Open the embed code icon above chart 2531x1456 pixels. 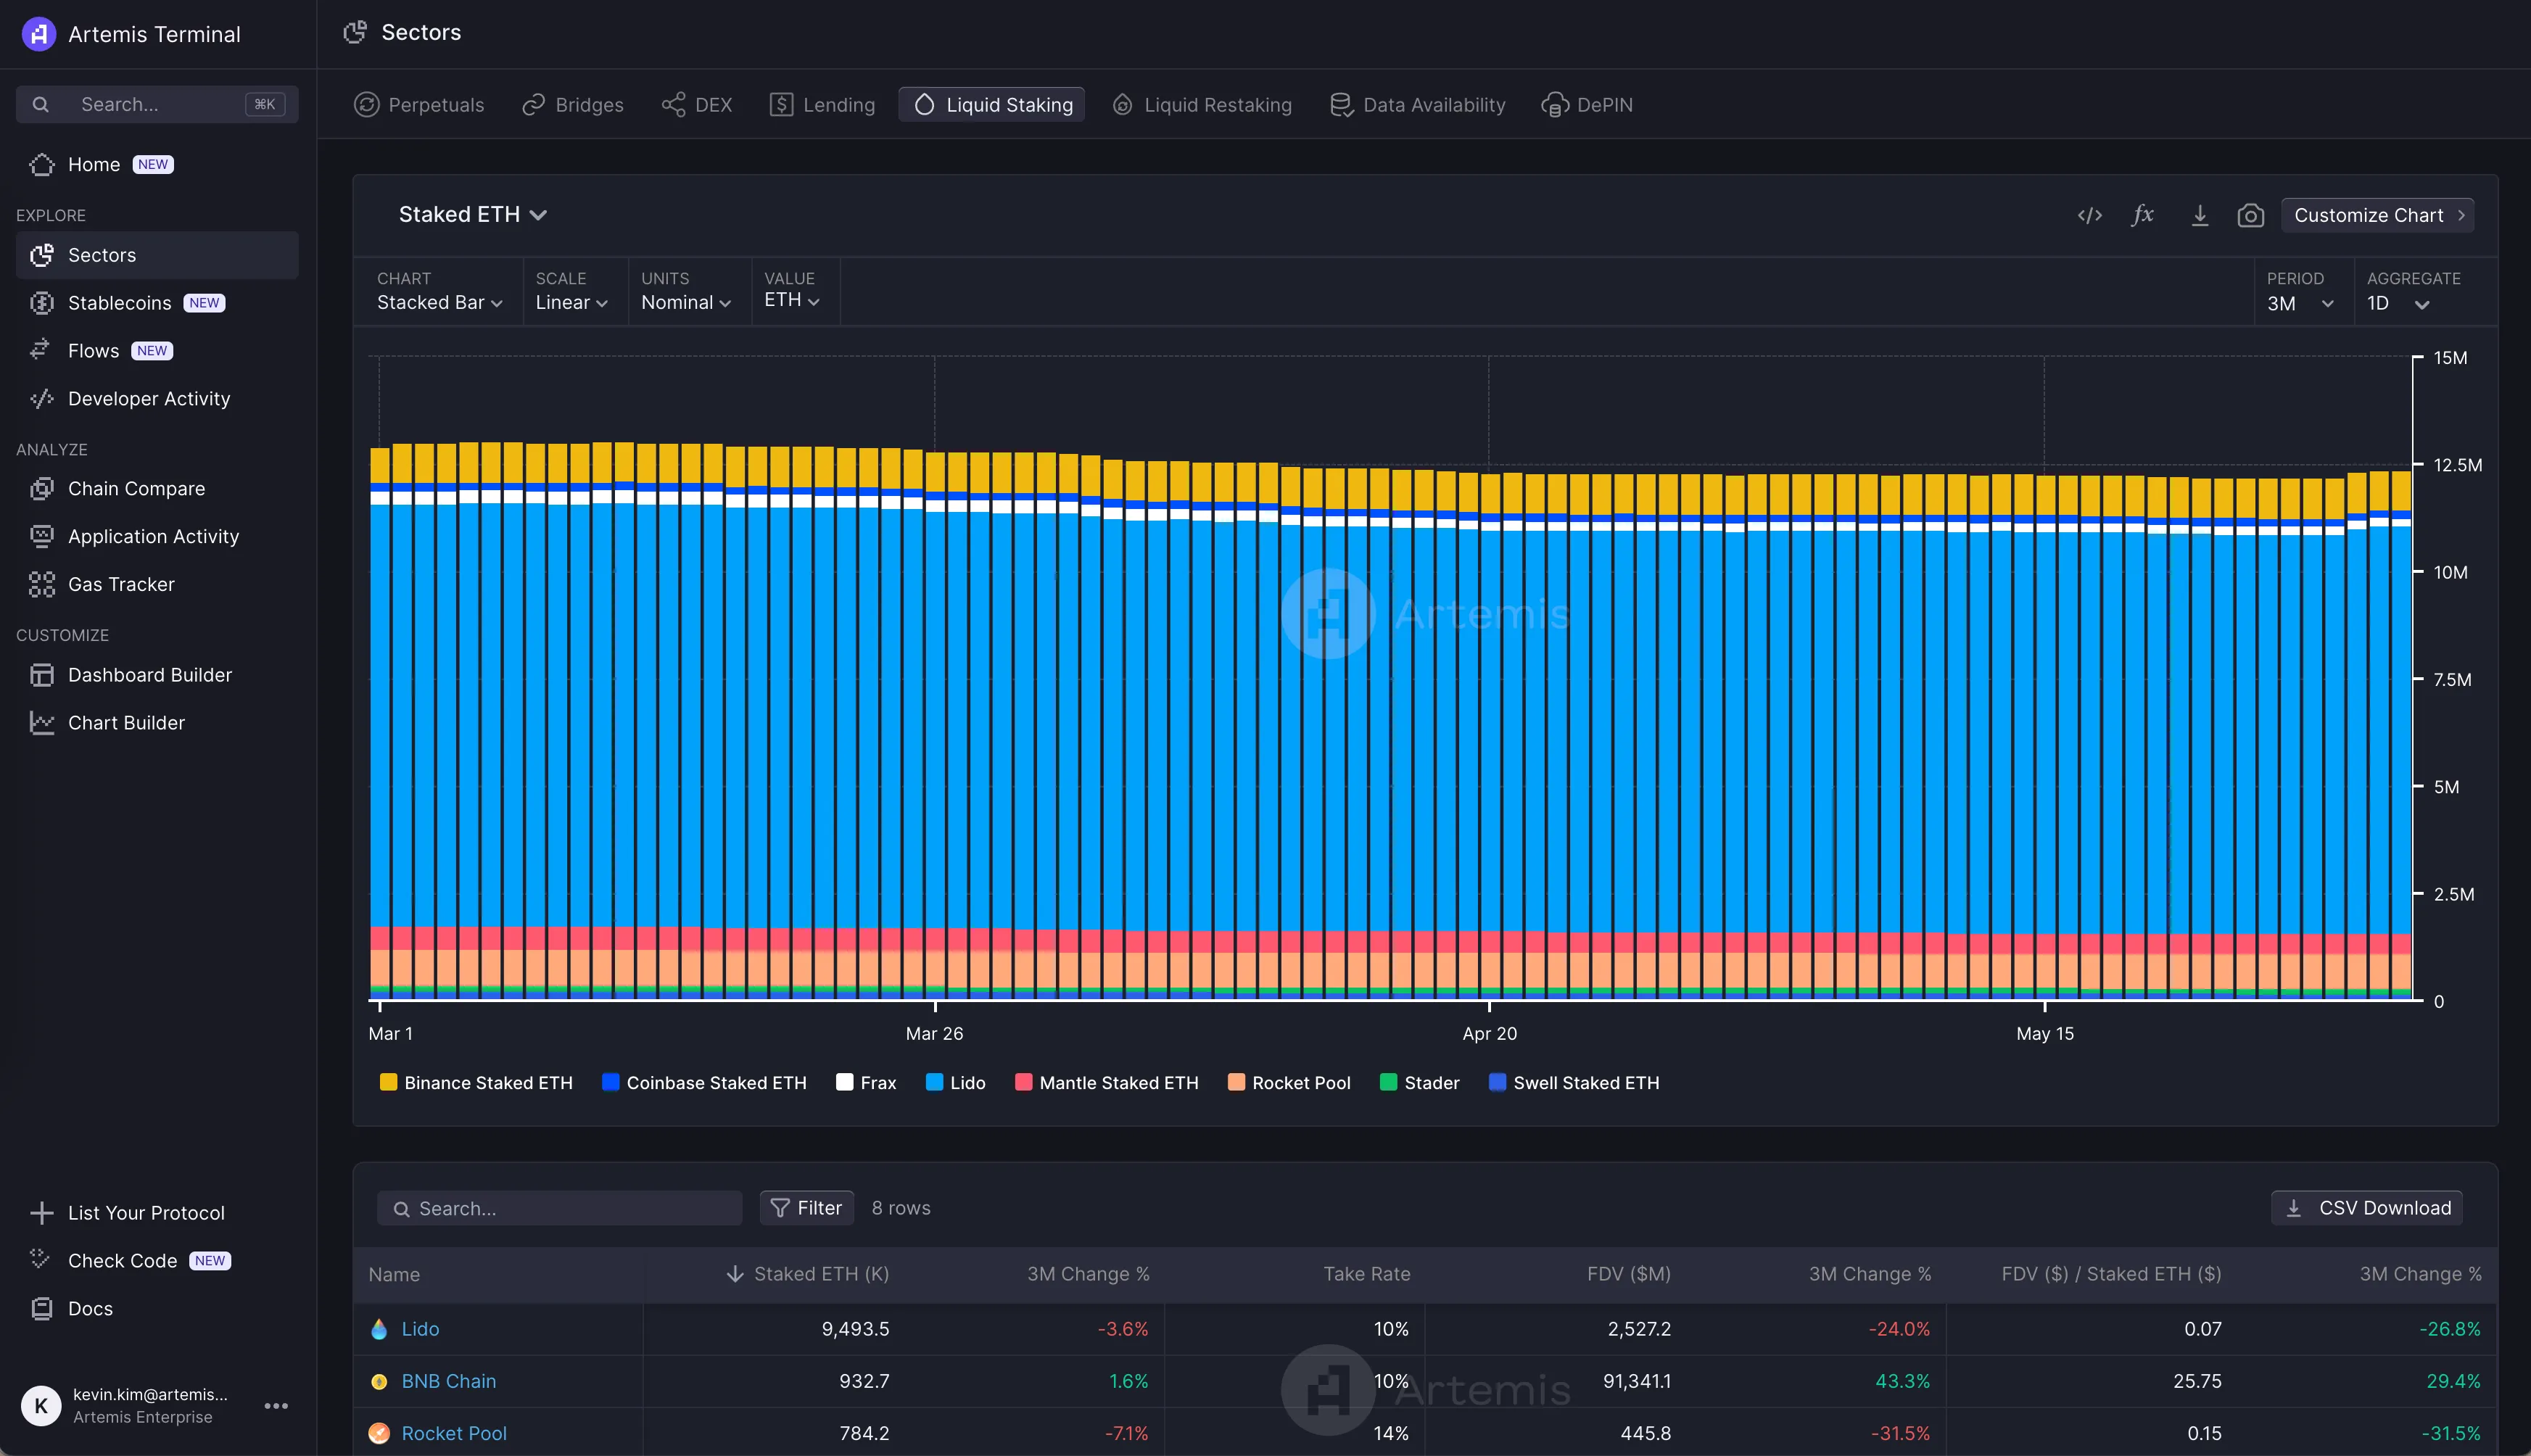[2090, 215]
